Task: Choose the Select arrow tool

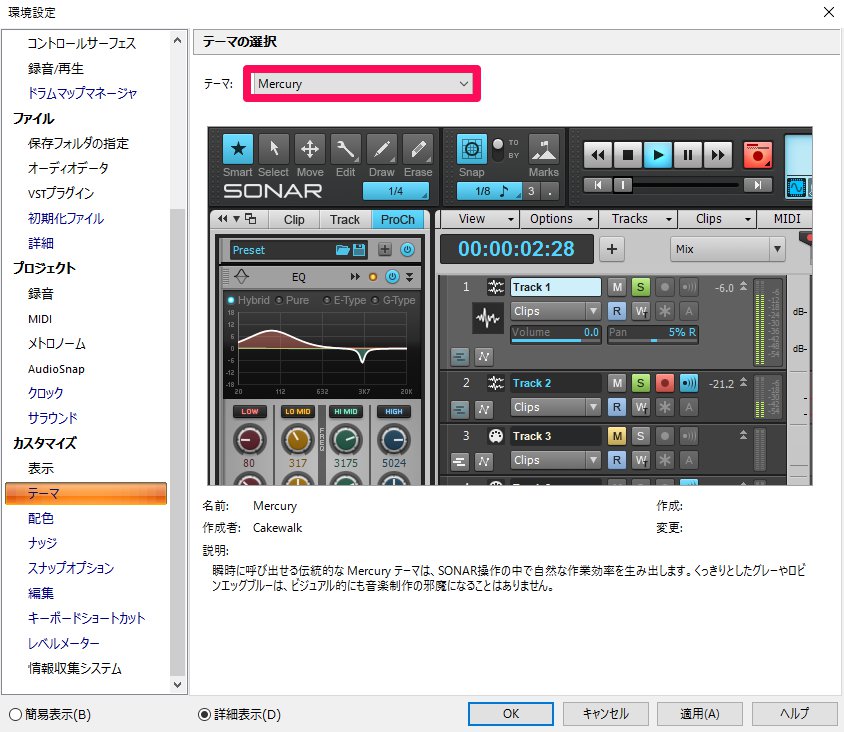Action: click(x=273, y=149)
